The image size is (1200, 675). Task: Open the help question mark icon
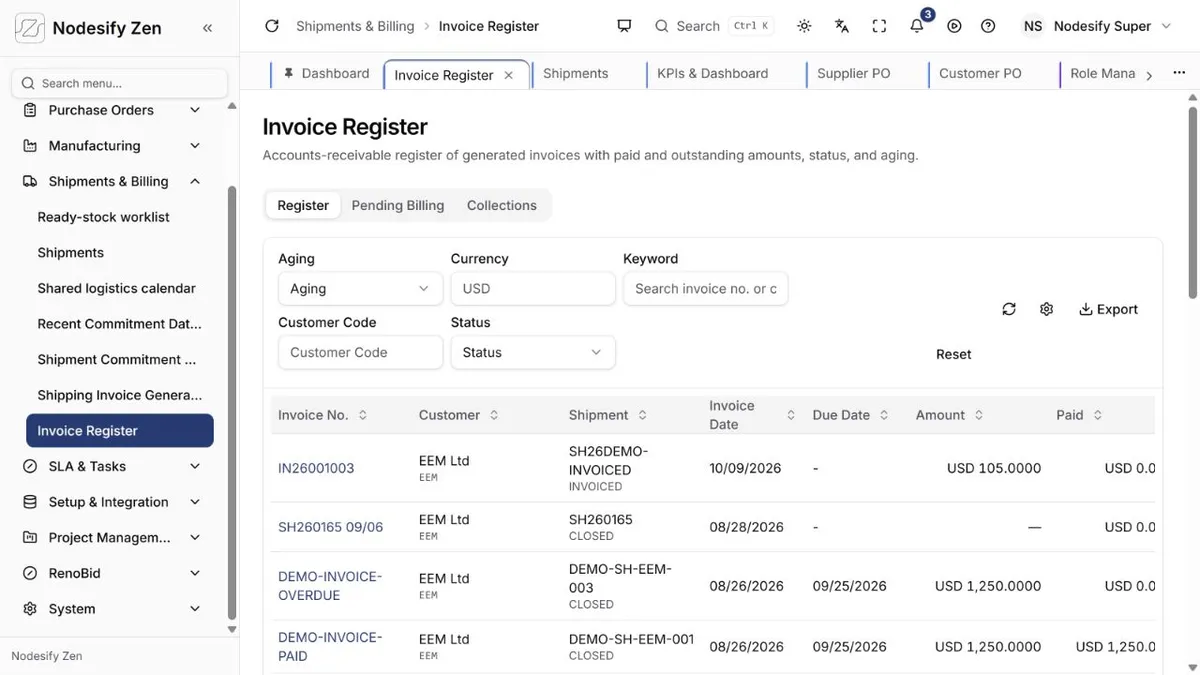point(988,26)
